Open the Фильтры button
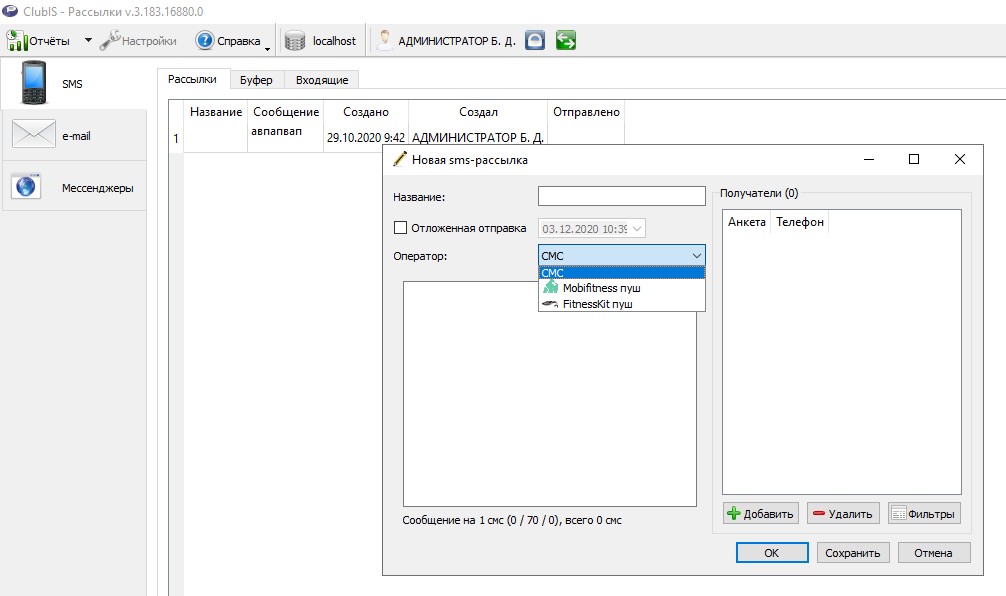1006x596 pixels. (924, 513)
